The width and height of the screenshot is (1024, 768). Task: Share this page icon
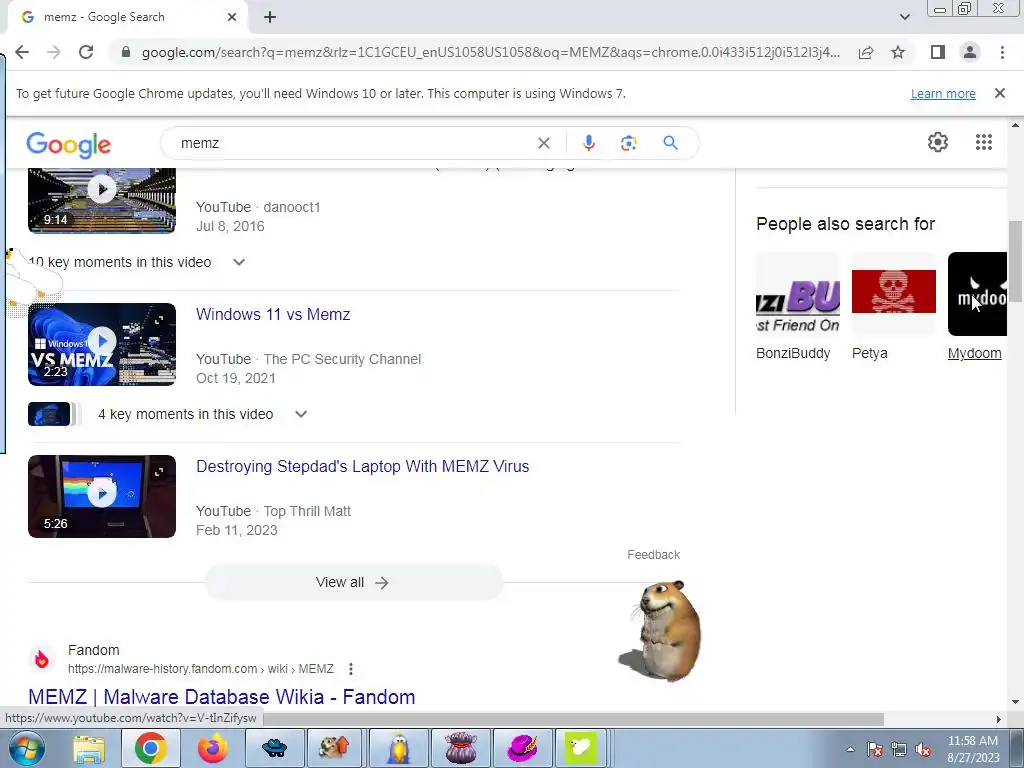[866, 52]
